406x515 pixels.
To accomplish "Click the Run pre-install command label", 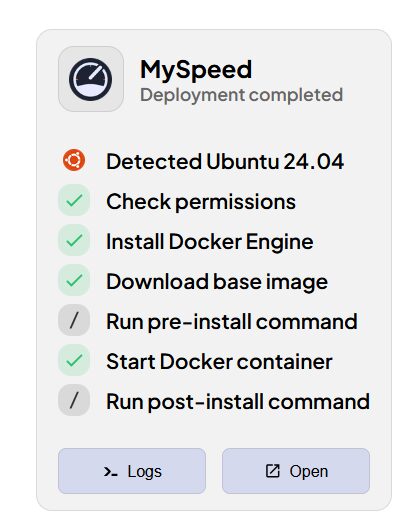I will click(232, 322).
